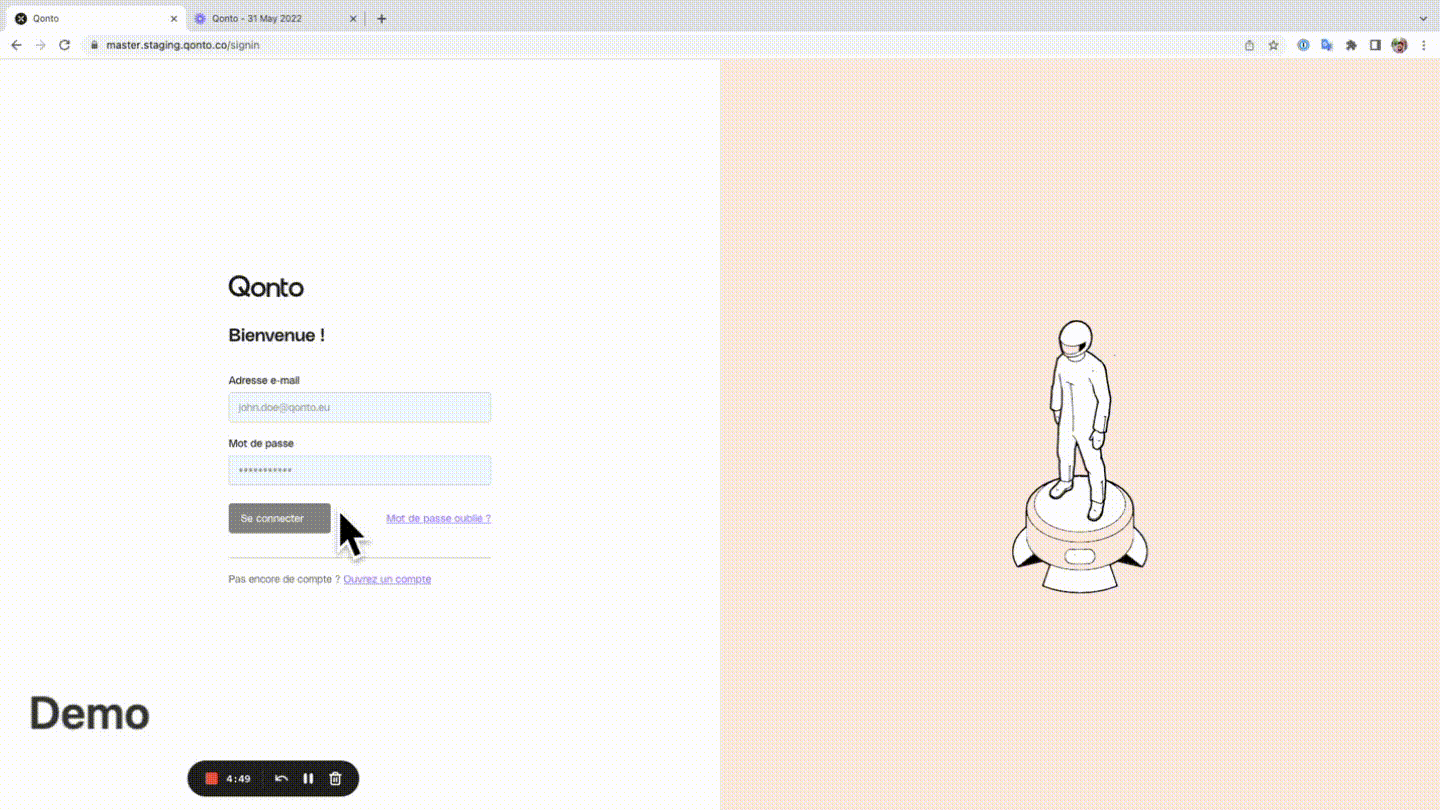Open the translate extension icon
Screen dimensions: 1440x810
pyautogui.click(x=1327, y=45)
